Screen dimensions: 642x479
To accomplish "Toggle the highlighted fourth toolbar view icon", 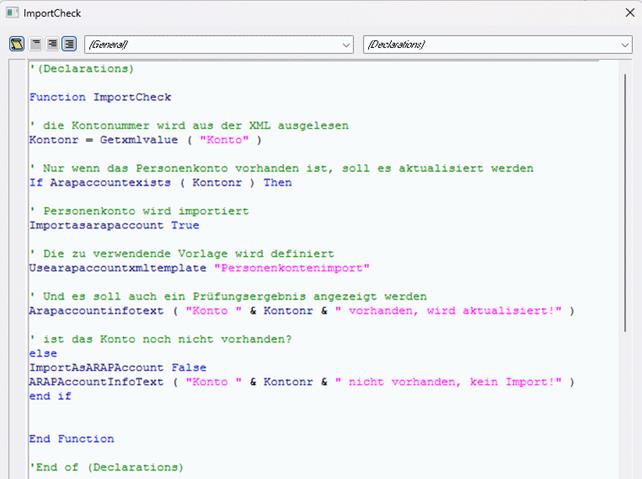I will 69,44.
